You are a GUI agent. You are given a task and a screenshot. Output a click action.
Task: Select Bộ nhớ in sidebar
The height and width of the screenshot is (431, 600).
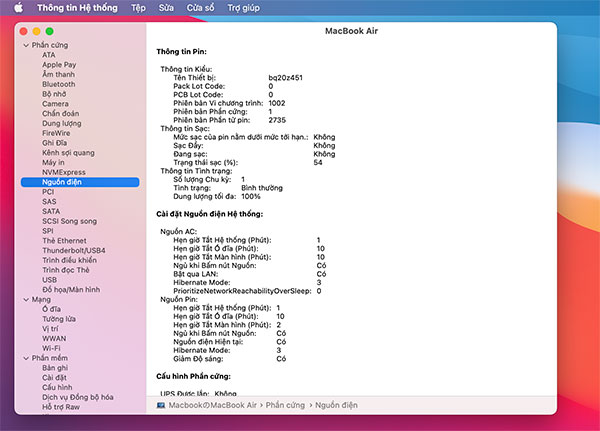pyautogui.click(x=54, y=94)
